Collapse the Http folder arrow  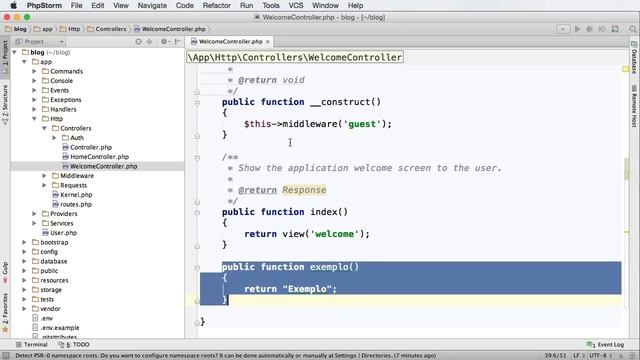pos(34,119)
